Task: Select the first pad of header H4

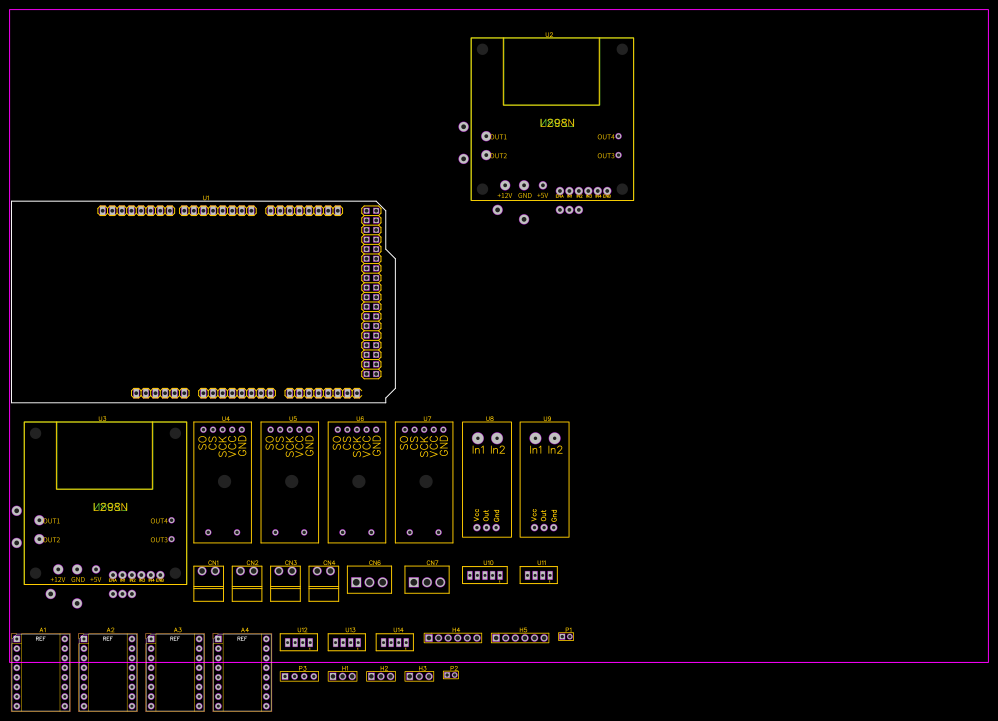Action: pos(428,638)
